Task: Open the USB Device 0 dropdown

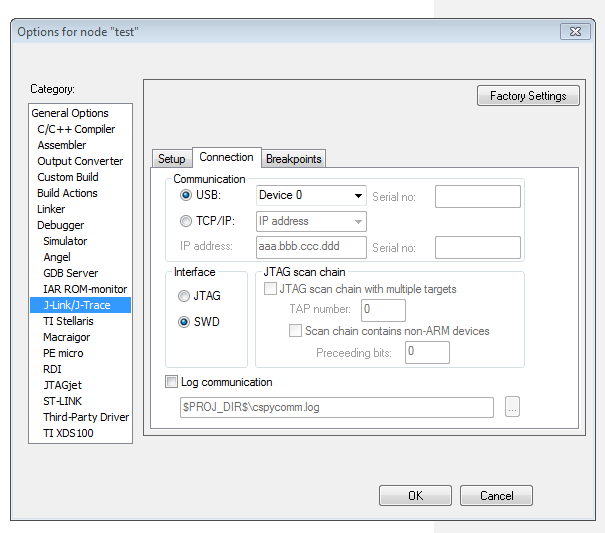Action: click(x=311, y=195)
